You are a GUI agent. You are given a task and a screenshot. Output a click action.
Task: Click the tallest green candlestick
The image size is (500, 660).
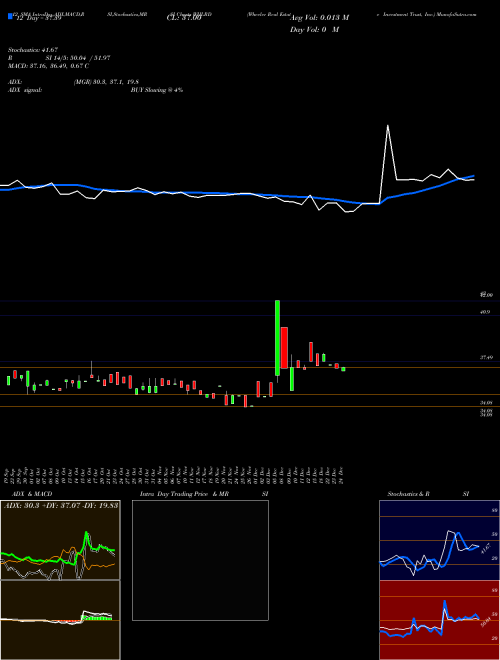pyautogui.click(x=277, y=338)
